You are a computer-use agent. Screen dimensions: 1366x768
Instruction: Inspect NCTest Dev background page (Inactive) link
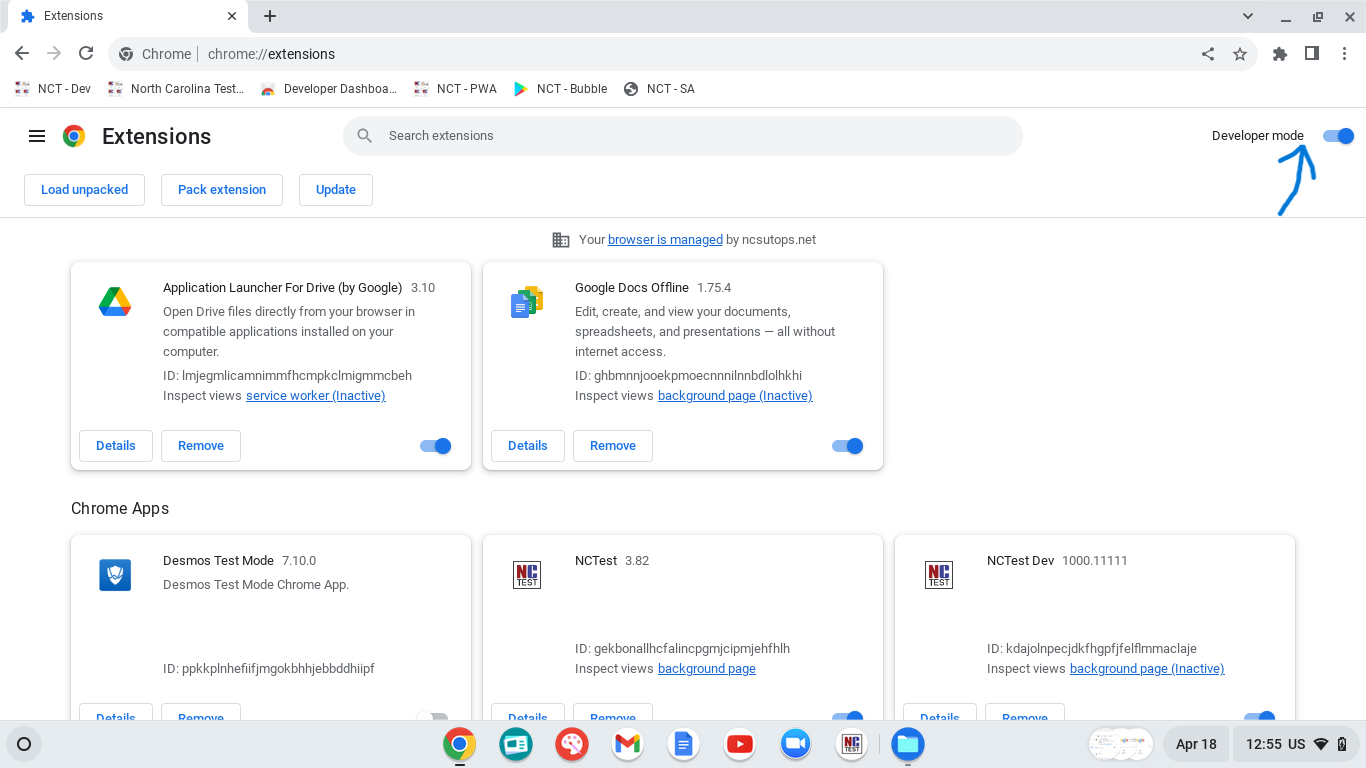[x=1147, y=669]
